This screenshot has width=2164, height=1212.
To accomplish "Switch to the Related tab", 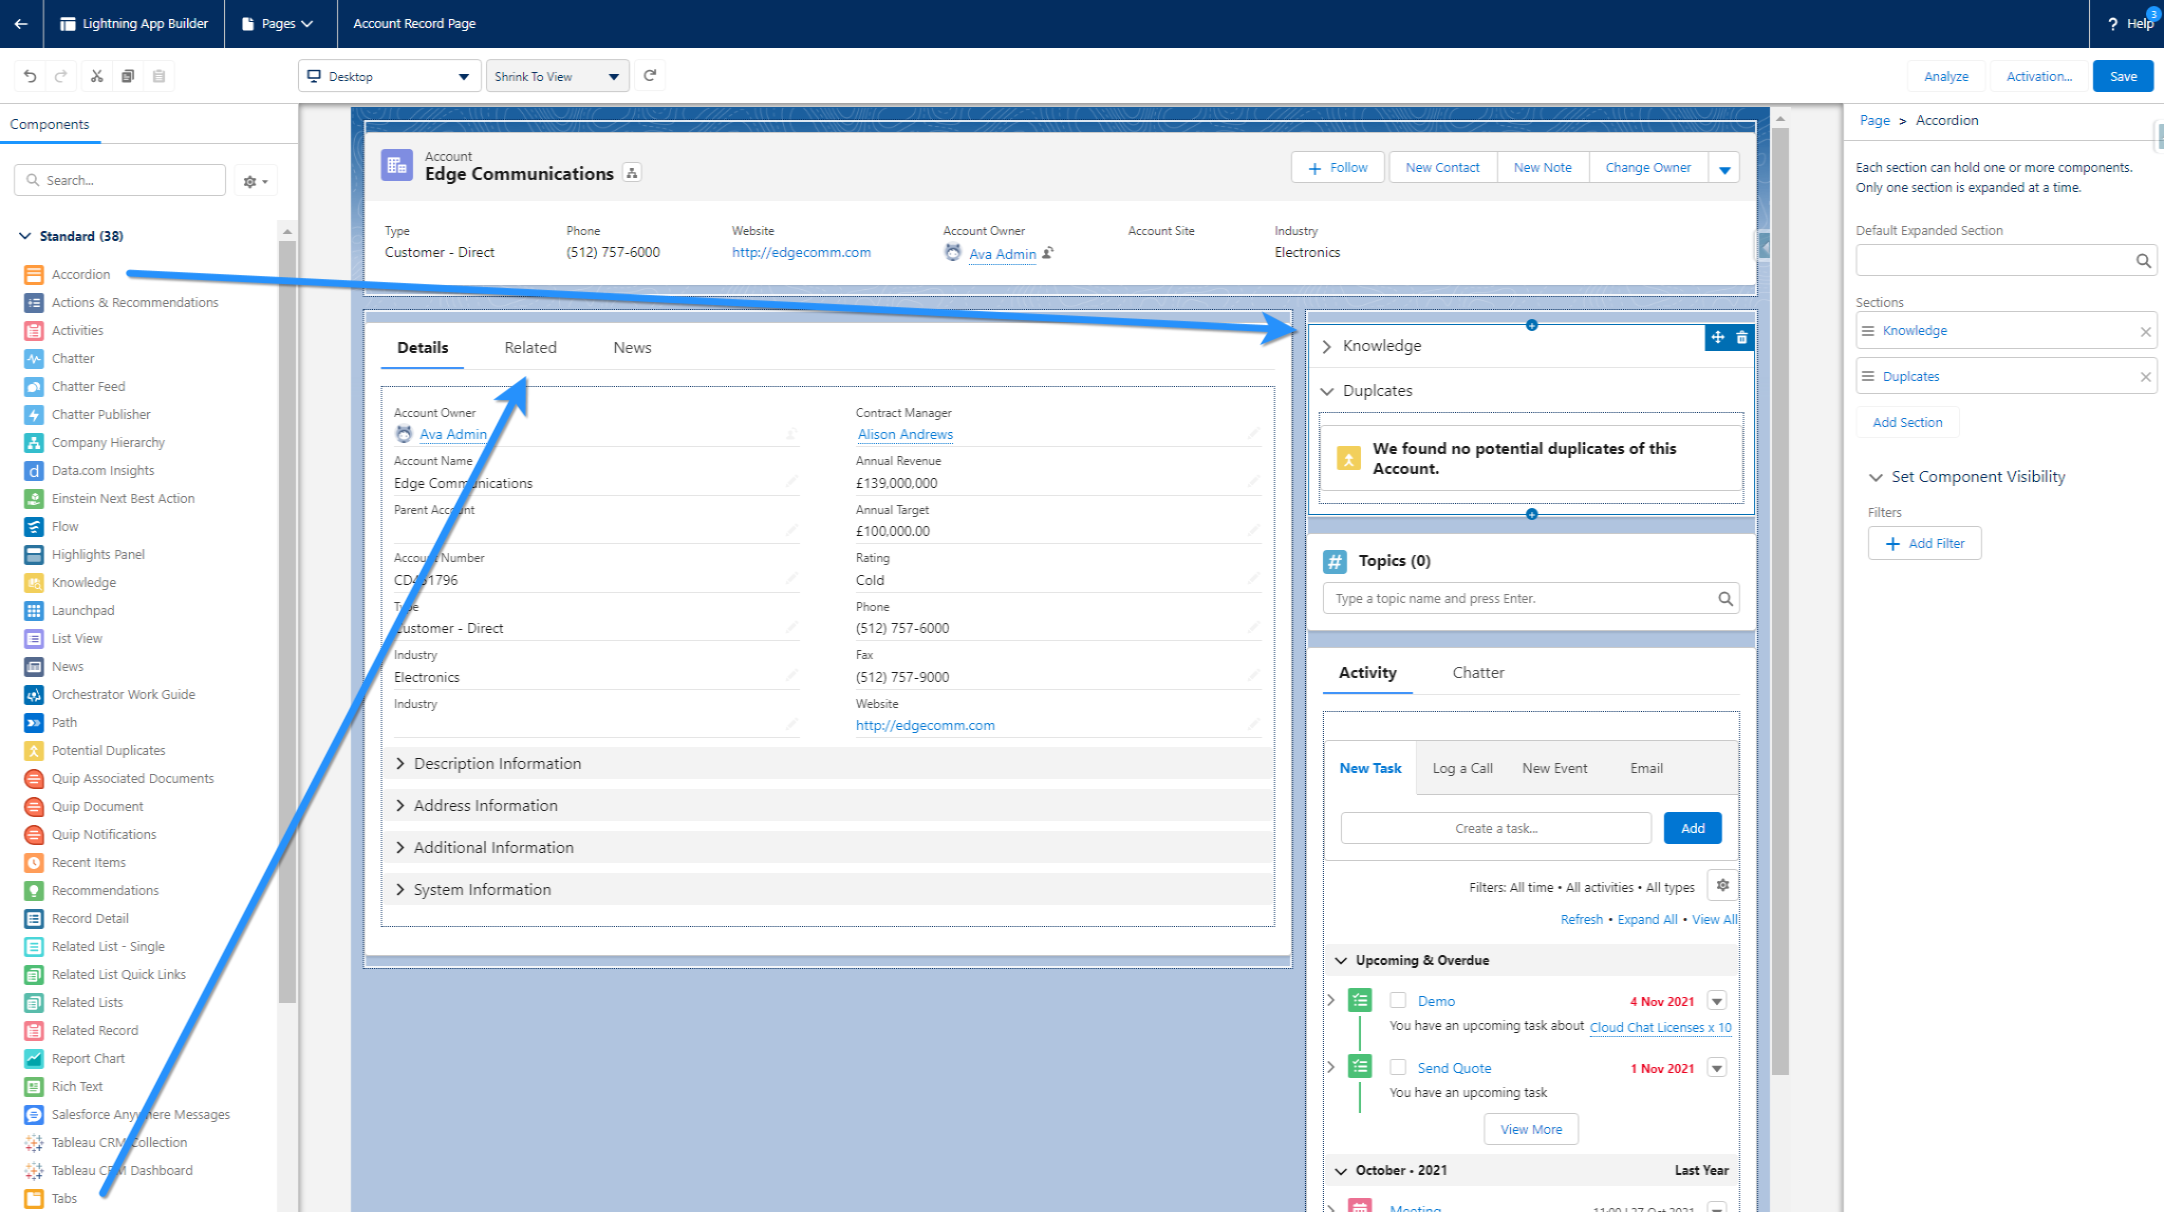I will [532, 346].
